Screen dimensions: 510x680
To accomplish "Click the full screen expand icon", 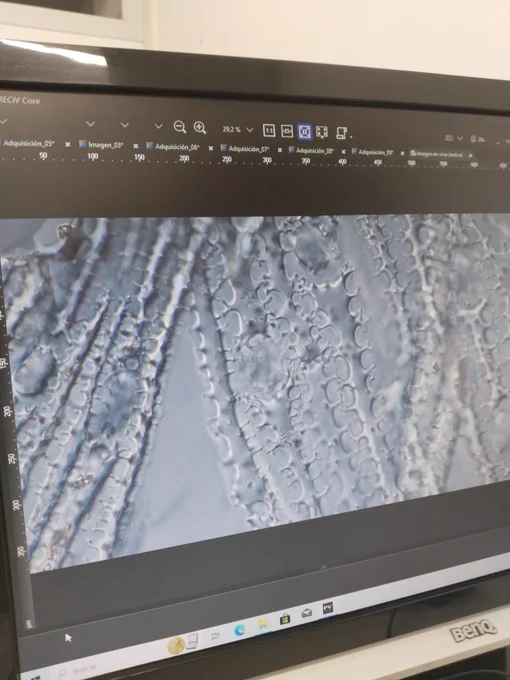I will point(322,132).
